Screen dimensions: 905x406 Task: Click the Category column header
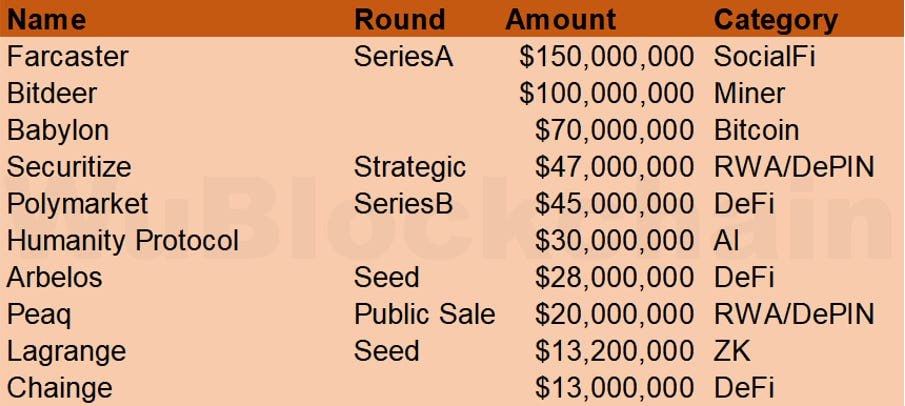(x=776, y=19)
